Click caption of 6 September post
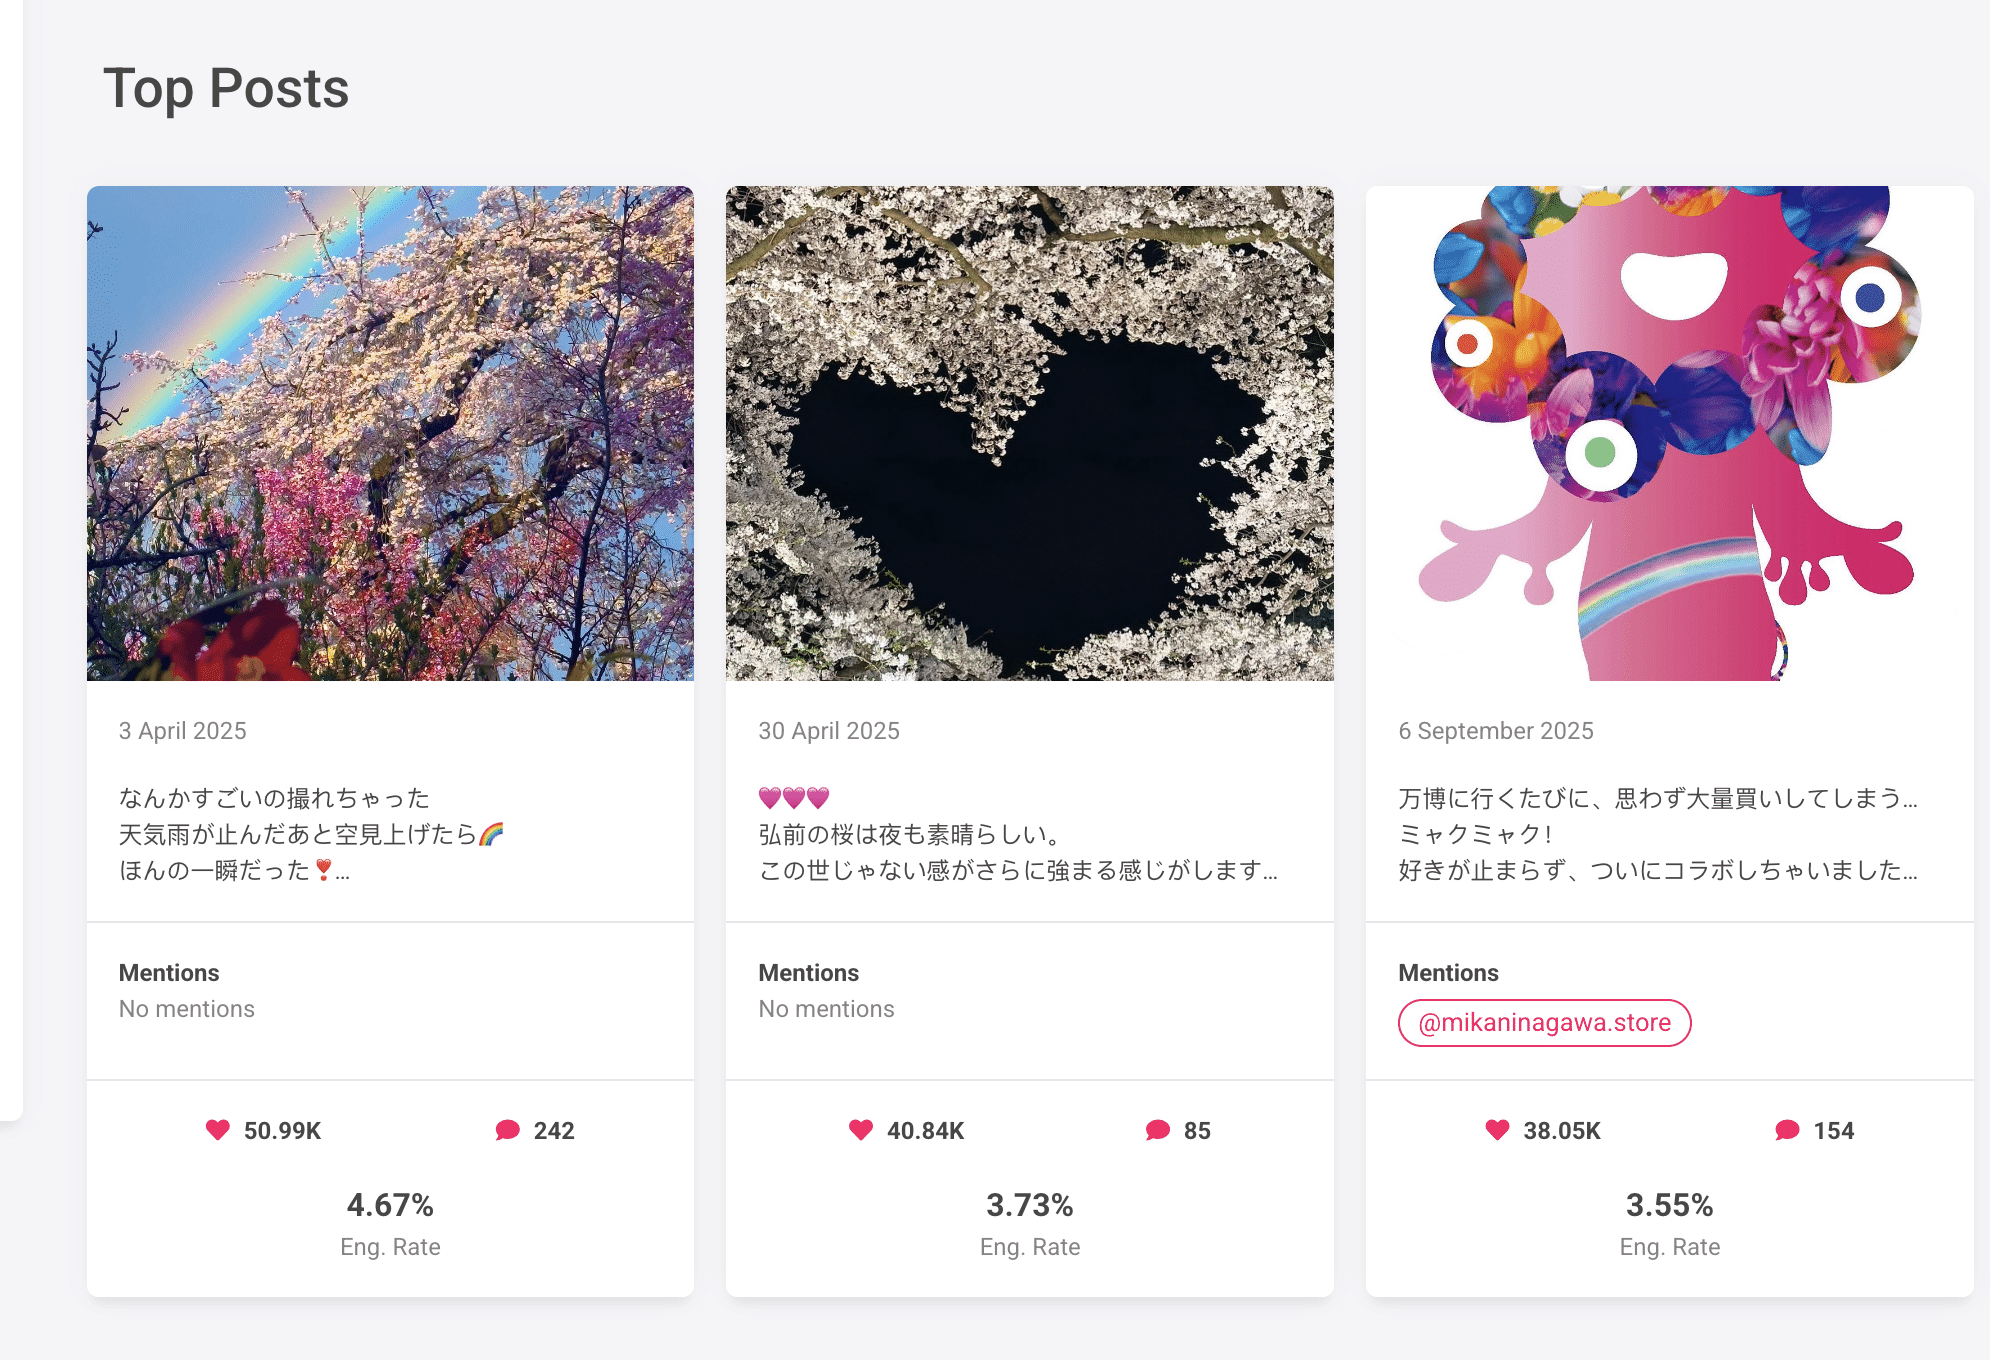Image resolution: width=1990 pixels, height=1360 pixels. [x=1657, y=834]
